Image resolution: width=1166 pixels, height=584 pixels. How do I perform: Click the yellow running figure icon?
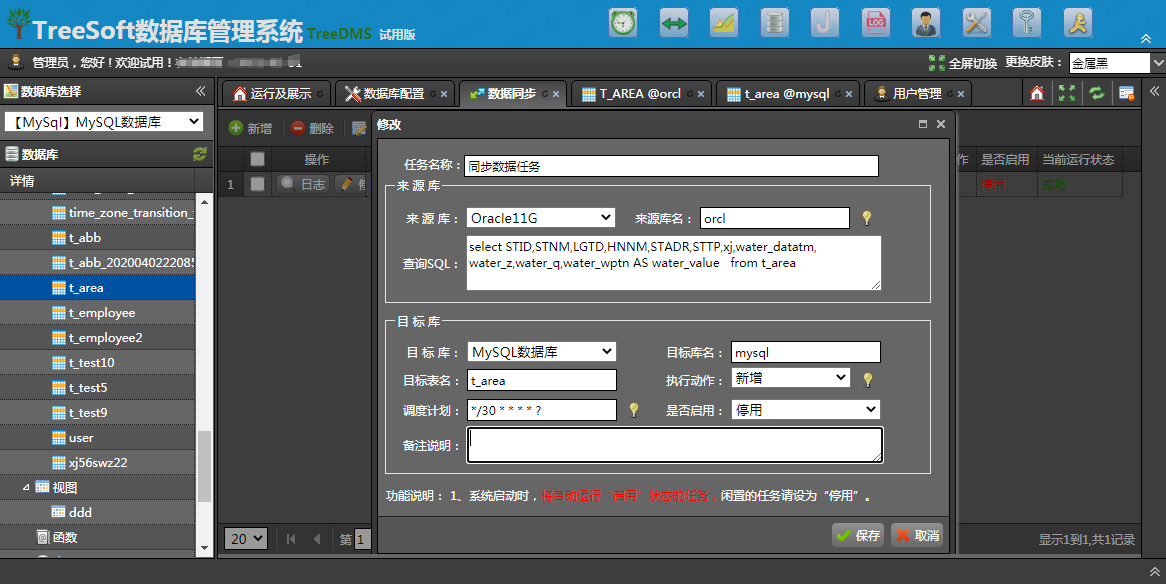point(1078,23)
